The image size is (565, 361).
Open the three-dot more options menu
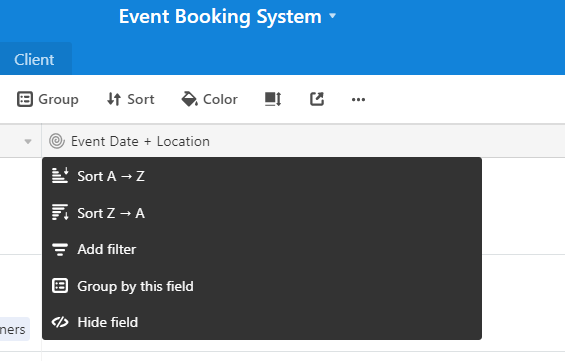pyautogui.click(x=358, y=99)
